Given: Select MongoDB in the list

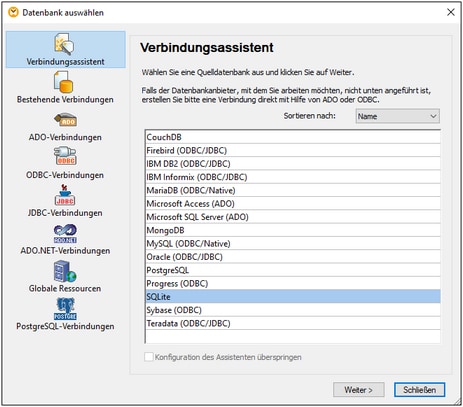Looking at the screenshot, I should pyautogui.click(x=293, y=230).
